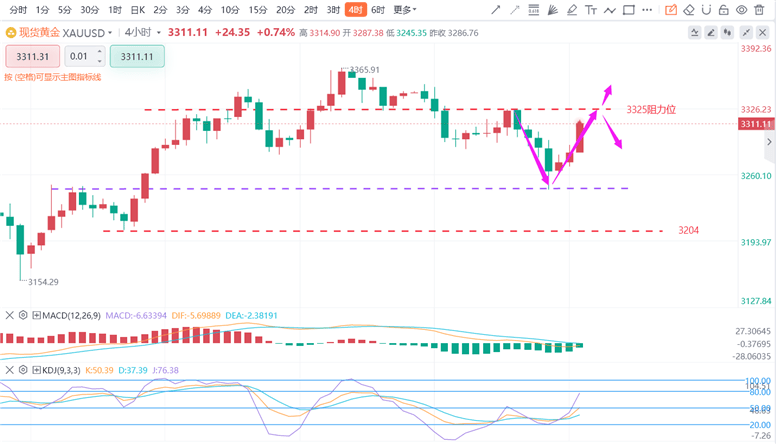
Task: Enable the magnet snap tool
Action: click(706, 10)
